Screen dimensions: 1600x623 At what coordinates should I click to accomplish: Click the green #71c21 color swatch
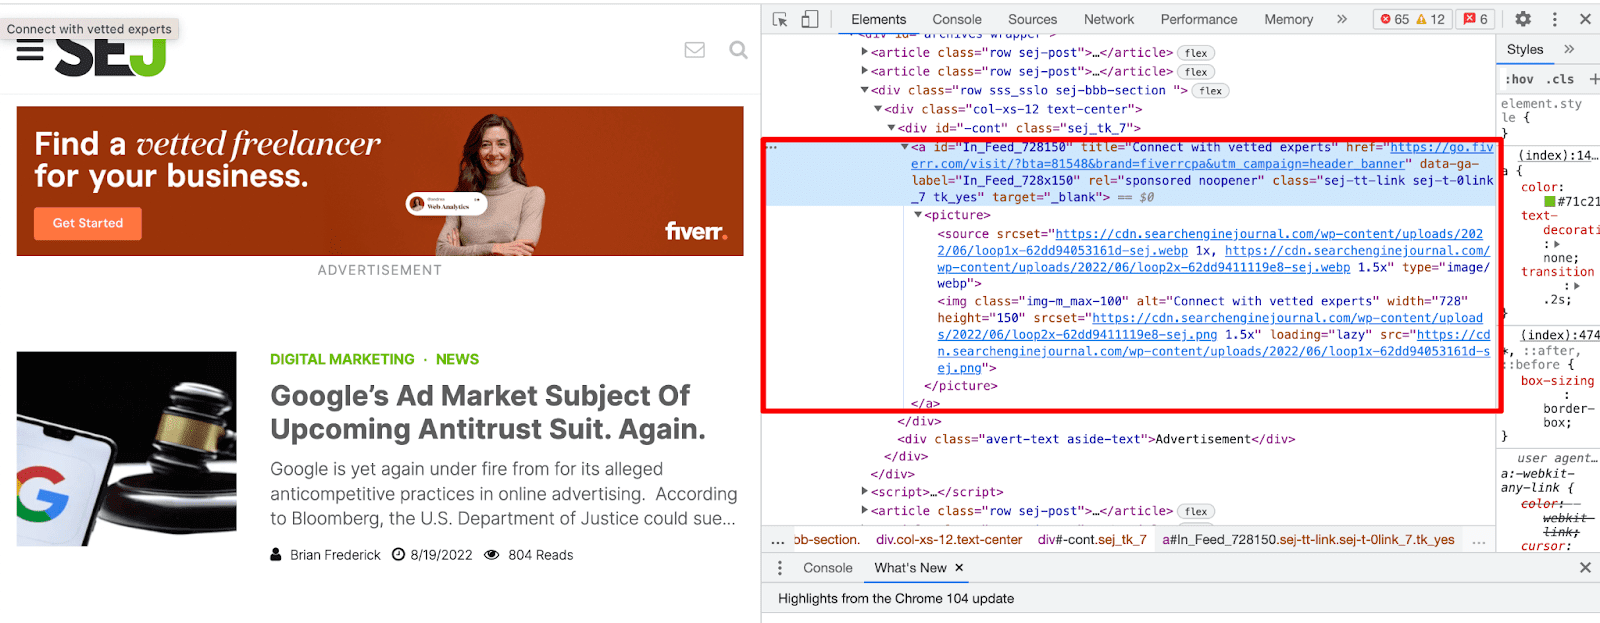point(1550,202)
